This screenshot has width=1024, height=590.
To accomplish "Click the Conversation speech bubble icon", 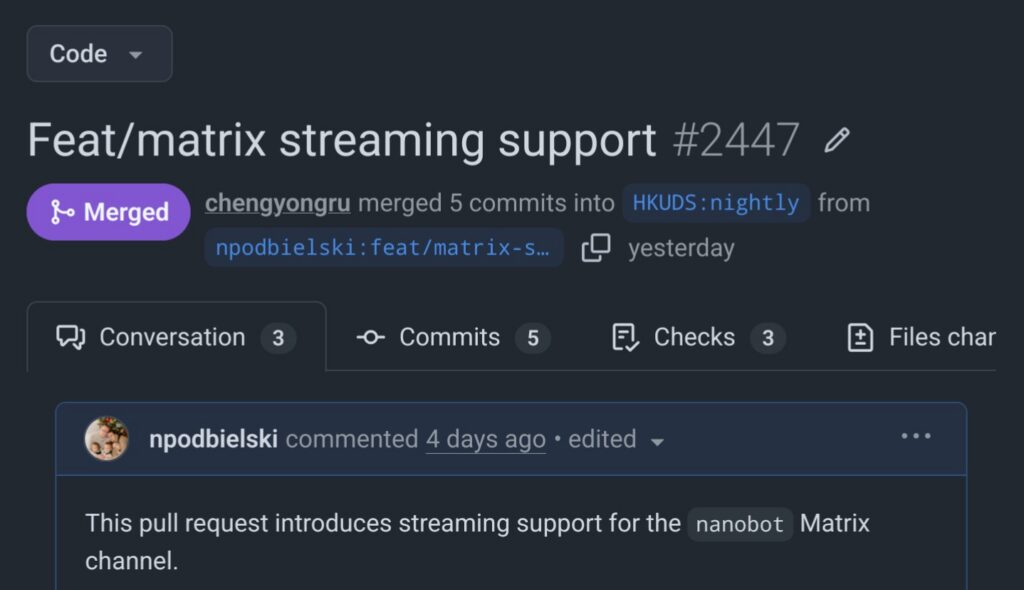I will coord(71,338).
